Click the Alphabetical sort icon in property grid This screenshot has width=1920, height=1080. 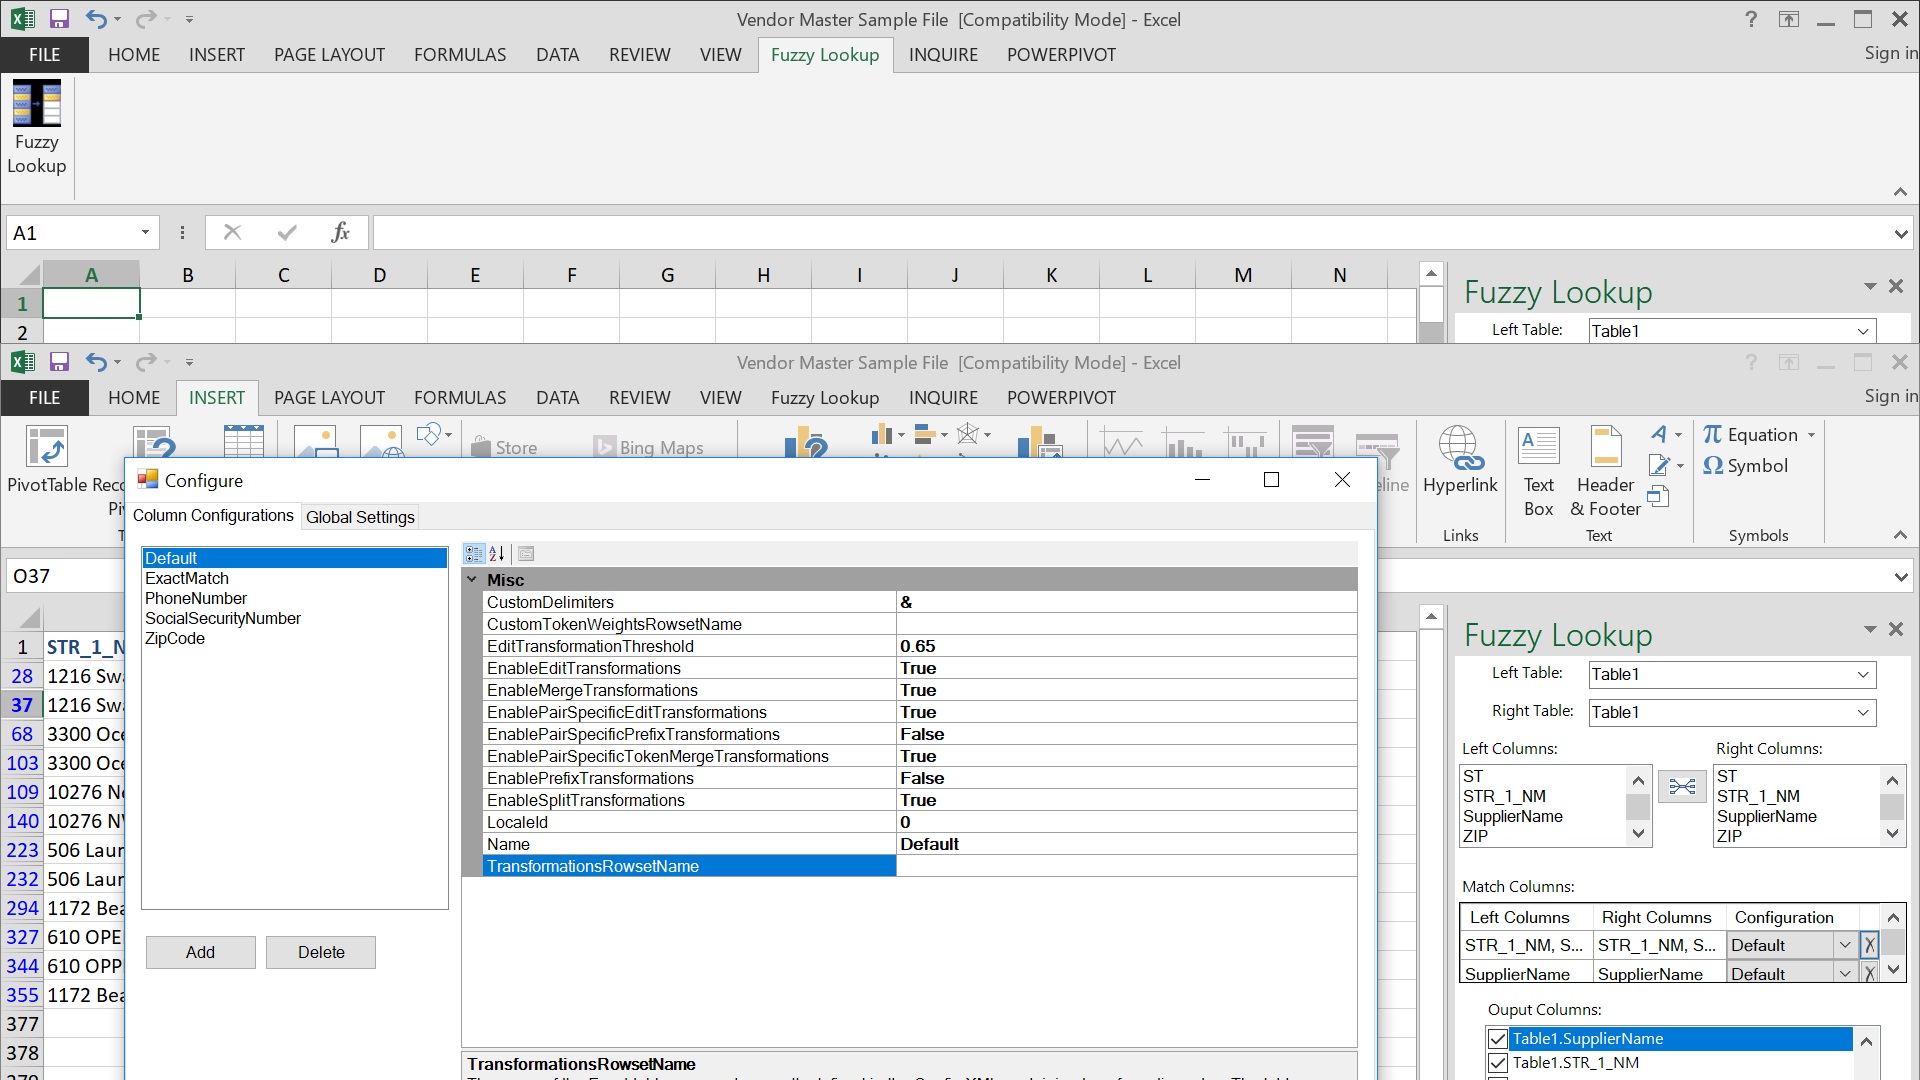tap(497, 554)
